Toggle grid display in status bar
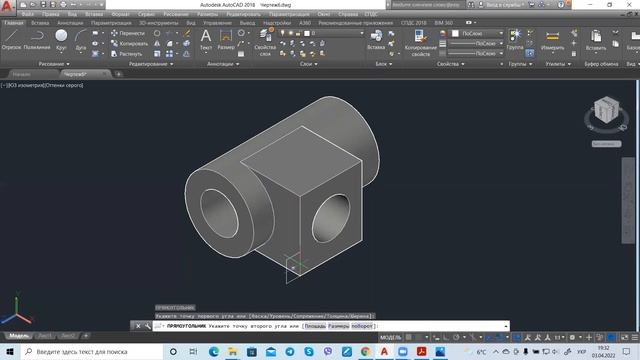Image resolution: width=640 pixels, height=360 pixels. tap(409, 337)
